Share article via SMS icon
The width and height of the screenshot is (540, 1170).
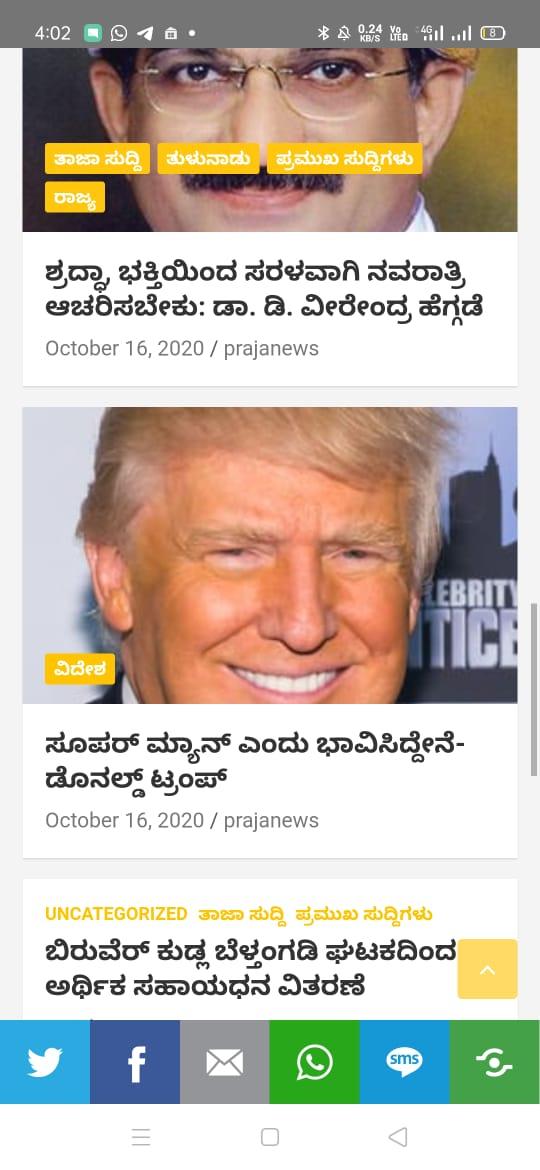pyautogui.click(x=404, y=1062)
